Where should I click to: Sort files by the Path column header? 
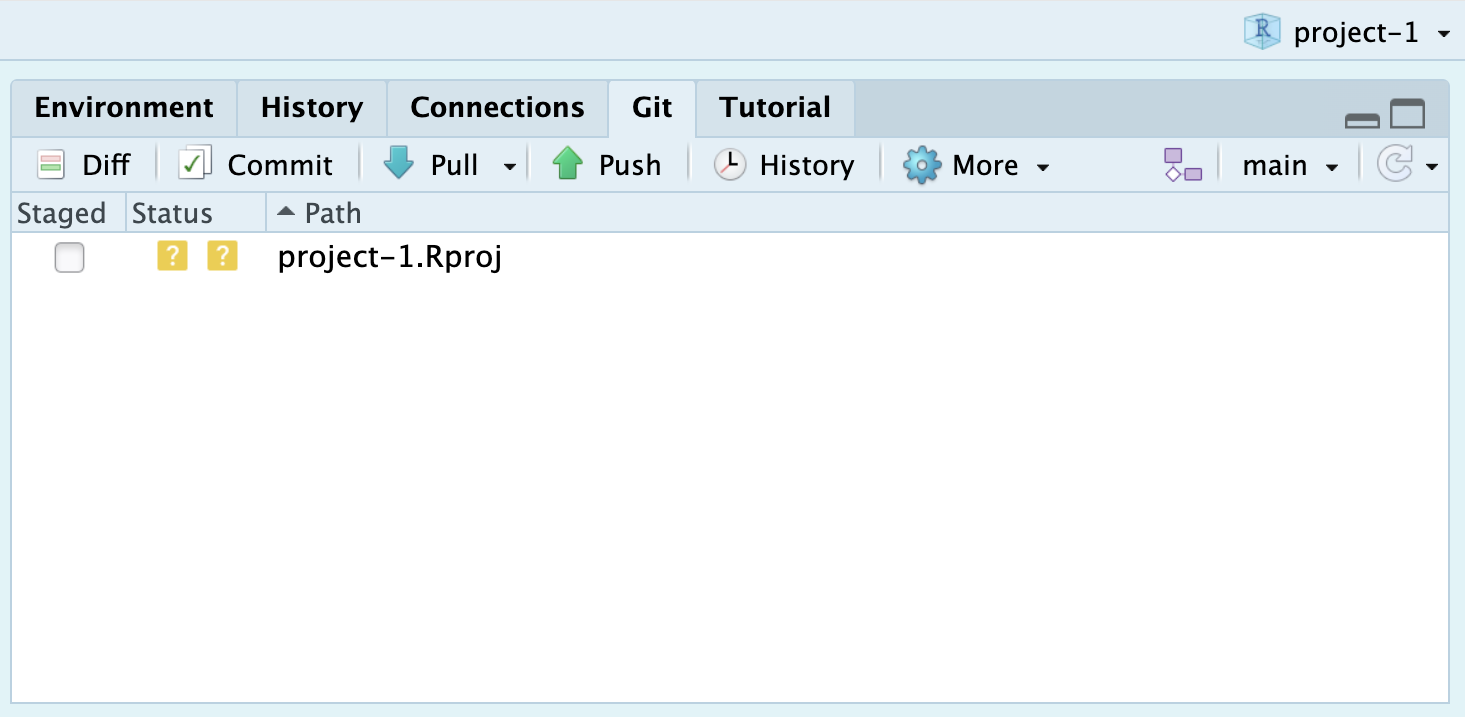(x=332, y=213)
